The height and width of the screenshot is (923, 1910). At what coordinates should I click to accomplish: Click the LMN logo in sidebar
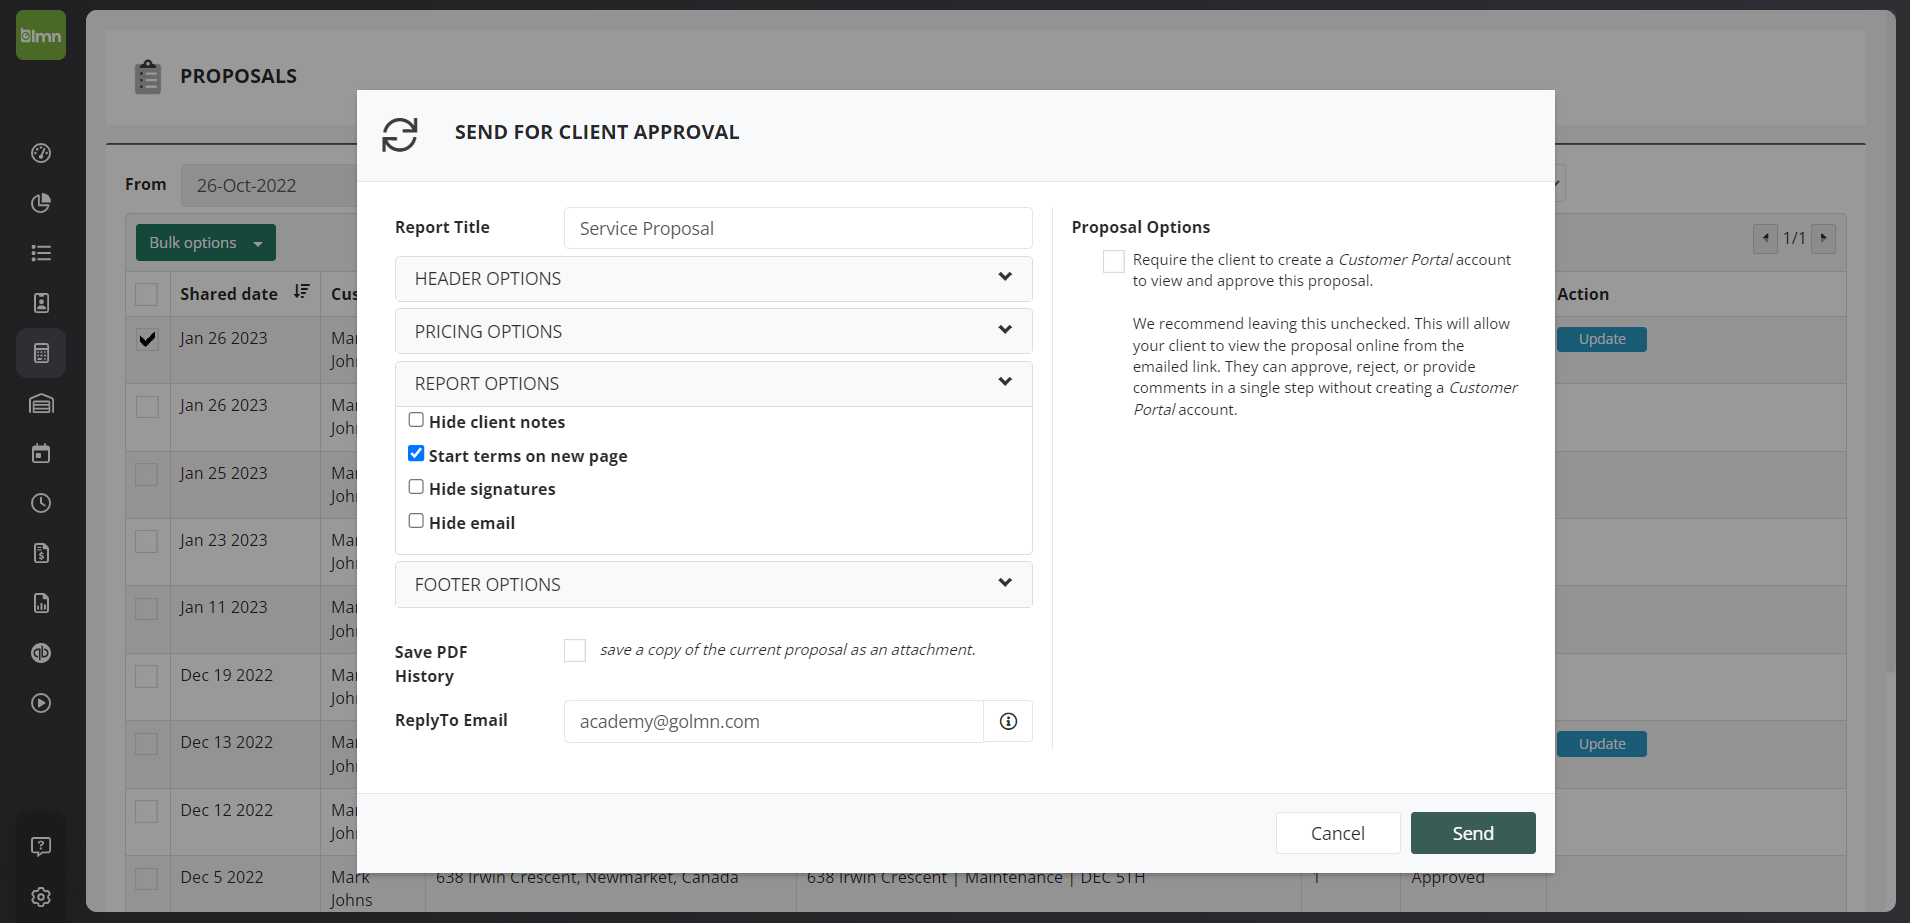41,35
